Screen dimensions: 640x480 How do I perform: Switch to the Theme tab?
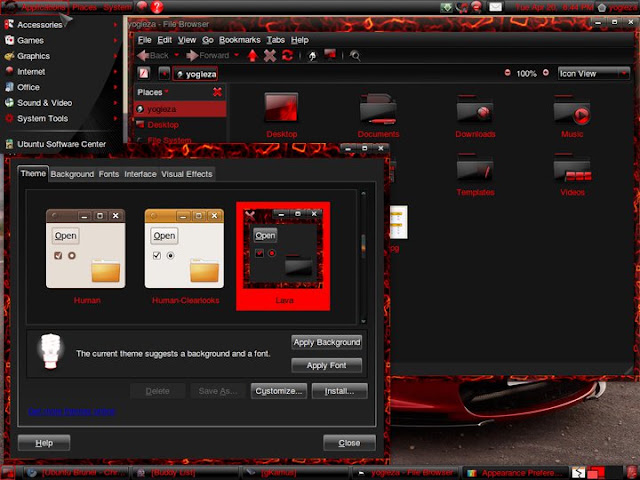33,173
